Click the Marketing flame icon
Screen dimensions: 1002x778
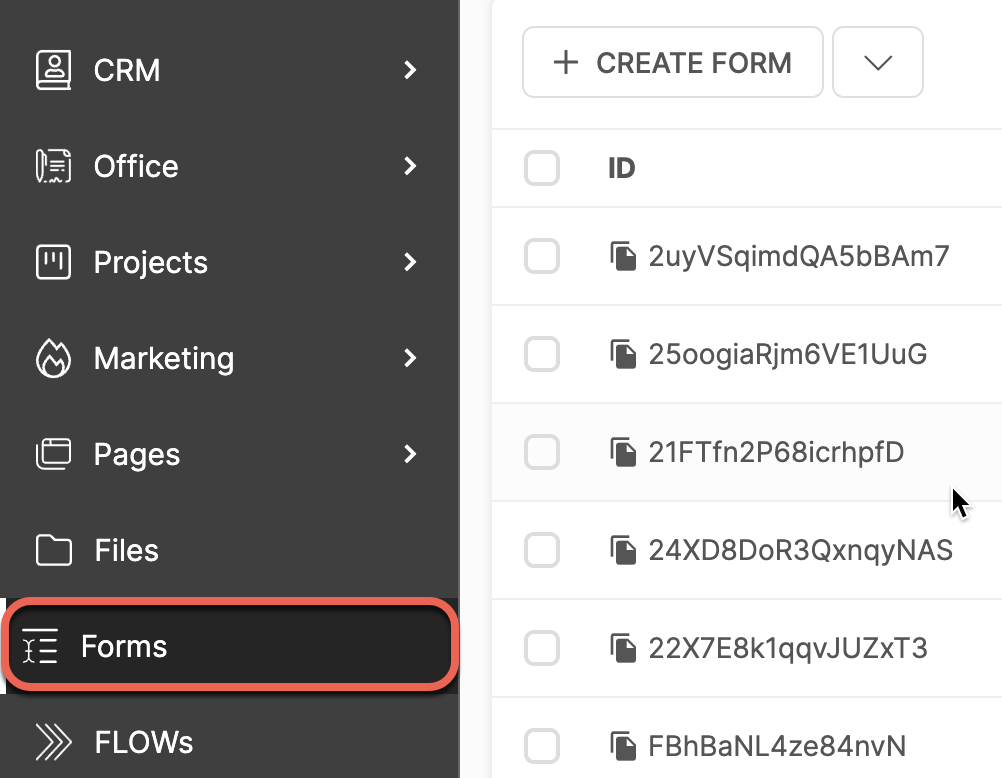coord(53,358)
